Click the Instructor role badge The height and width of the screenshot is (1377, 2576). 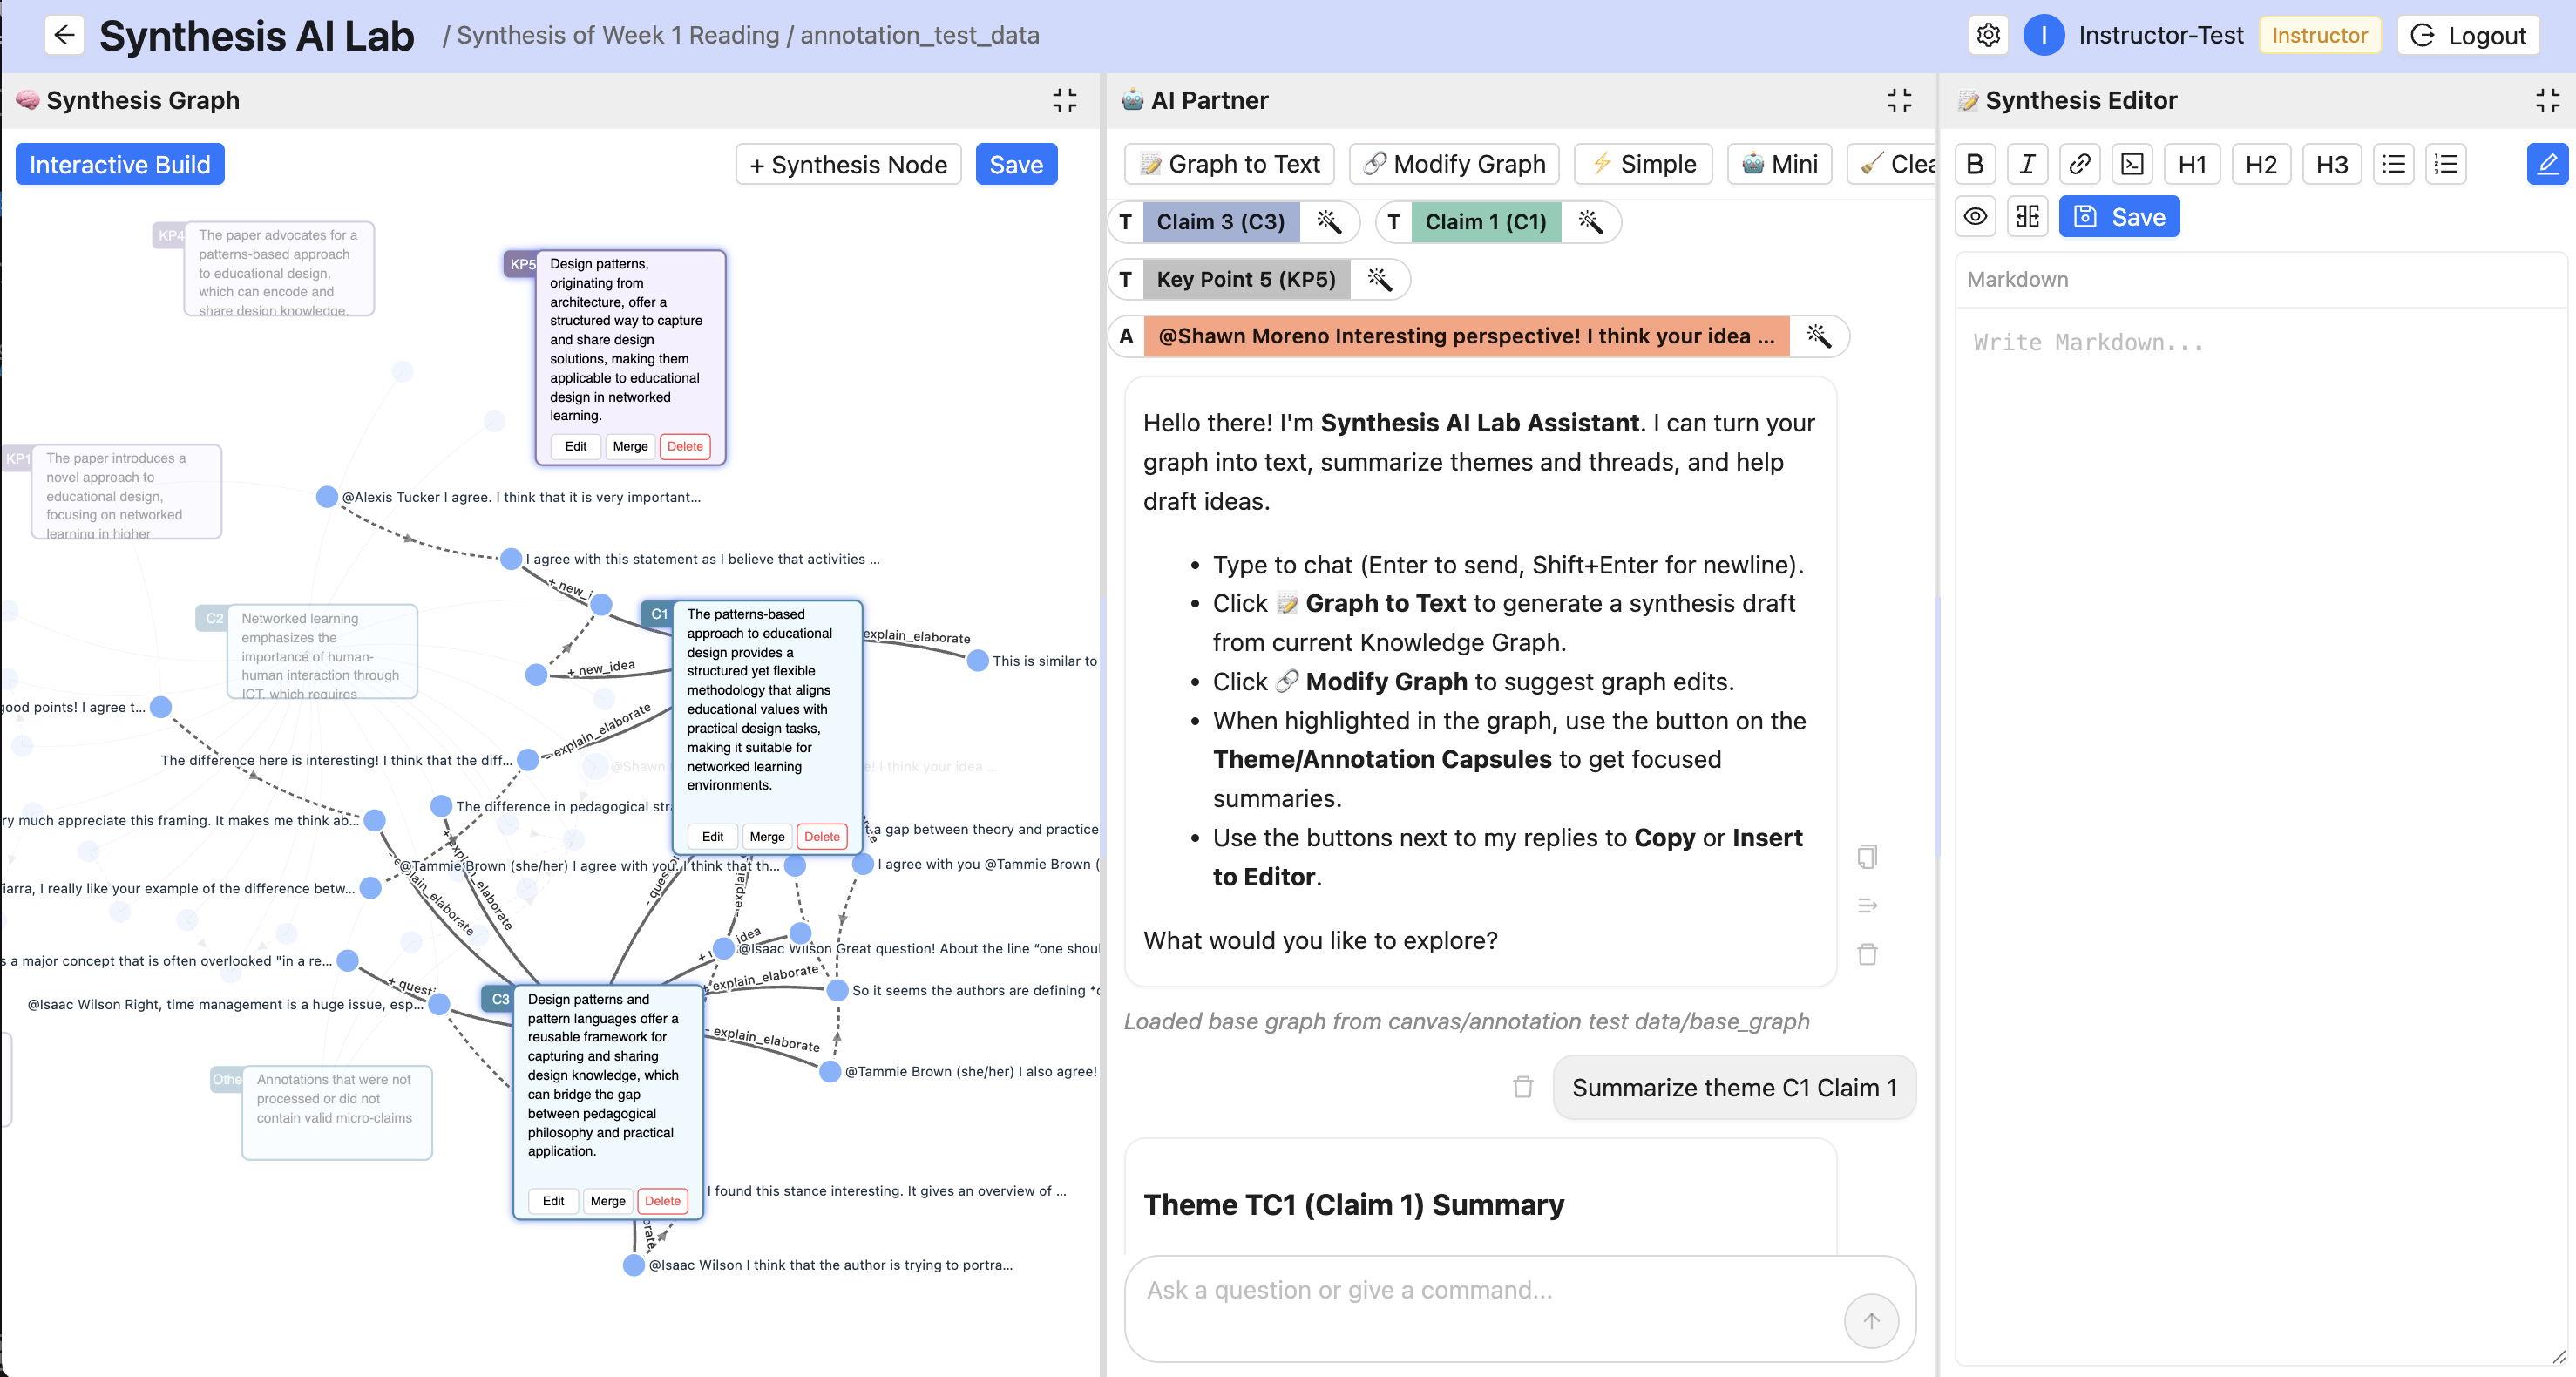[x=2319, y=35]
